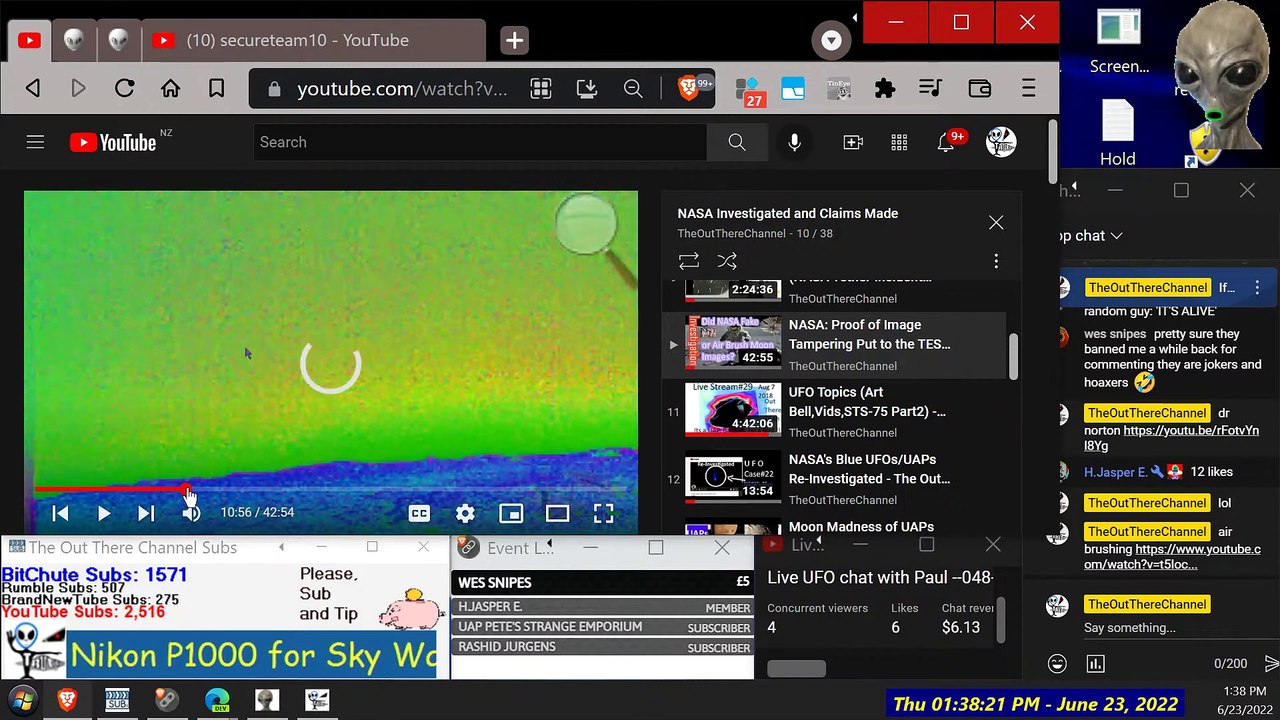Open Create video icon

tap(853, 142)
